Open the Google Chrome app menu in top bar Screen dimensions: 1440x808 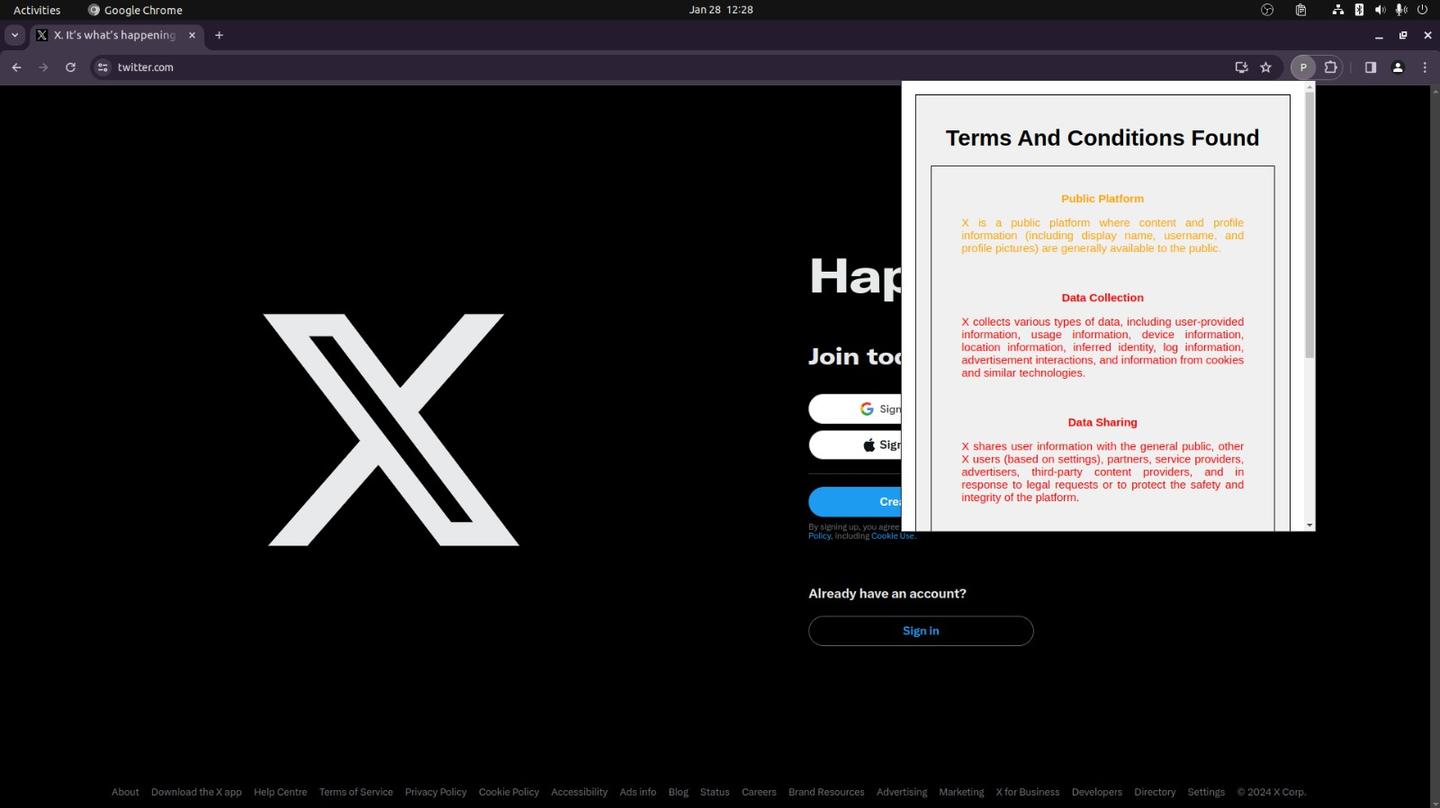point(135,10)
